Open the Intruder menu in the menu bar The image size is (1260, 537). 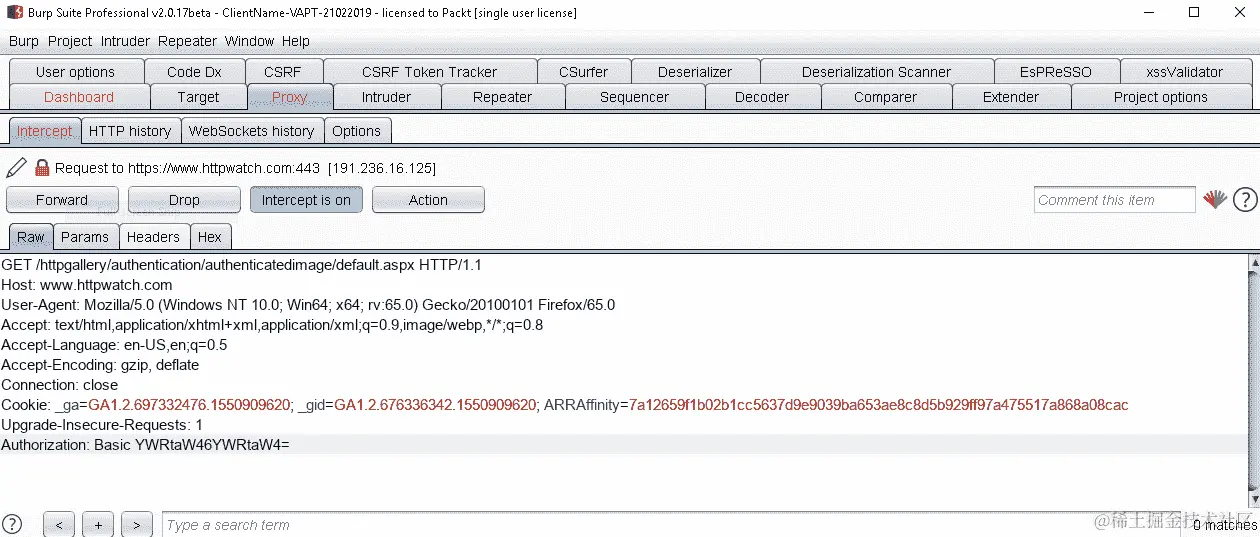[x=125, y=41]
